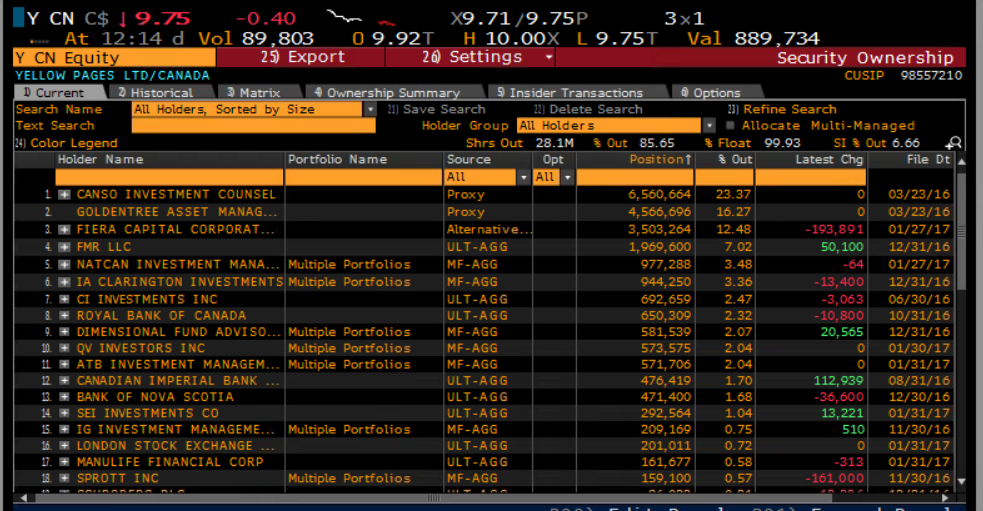Open Settings menu dropdown arrow
Image resolution: width=983 pixels, height=511 pixels.
click(549, 57)
